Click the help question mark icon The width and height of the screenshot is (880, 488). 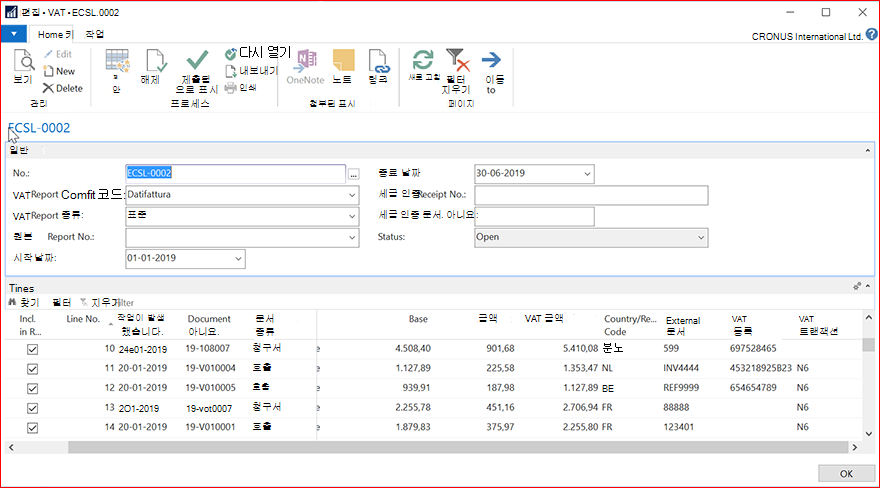pos(871,35)
